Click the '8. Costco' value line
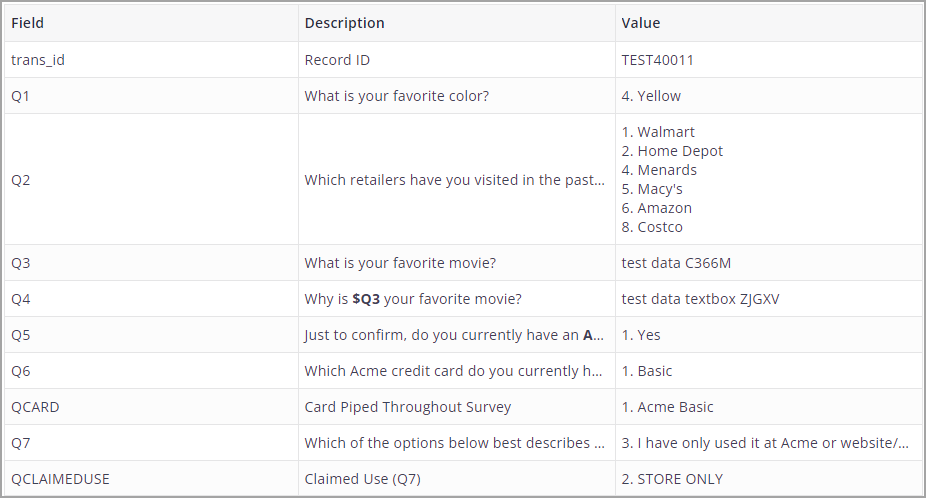Image resolution: width=926 pixels, height=498 pixels. pos(652,227)
